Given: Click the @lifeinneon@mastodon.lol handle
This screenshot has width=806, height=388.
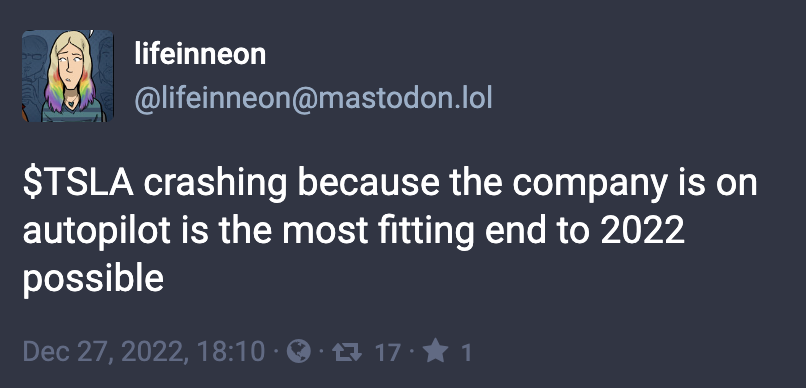Looking at the screenshot, I should (x=313, y=98).
